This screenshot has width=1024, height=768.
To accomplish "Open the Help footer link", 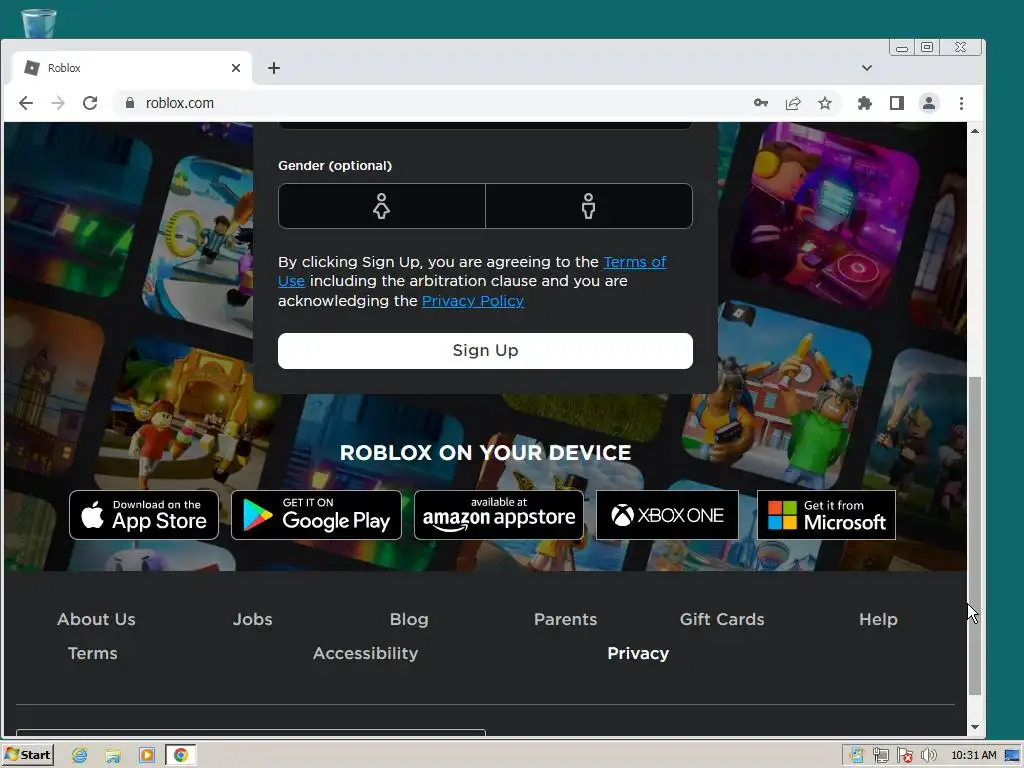I will (878, 619).
